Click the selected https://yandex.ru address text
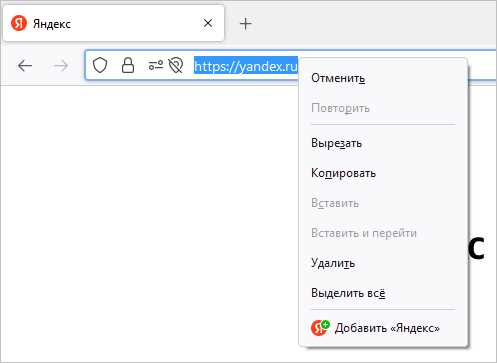Image resolution: width=497 pixels, height=363 pixels. (246, 66)
